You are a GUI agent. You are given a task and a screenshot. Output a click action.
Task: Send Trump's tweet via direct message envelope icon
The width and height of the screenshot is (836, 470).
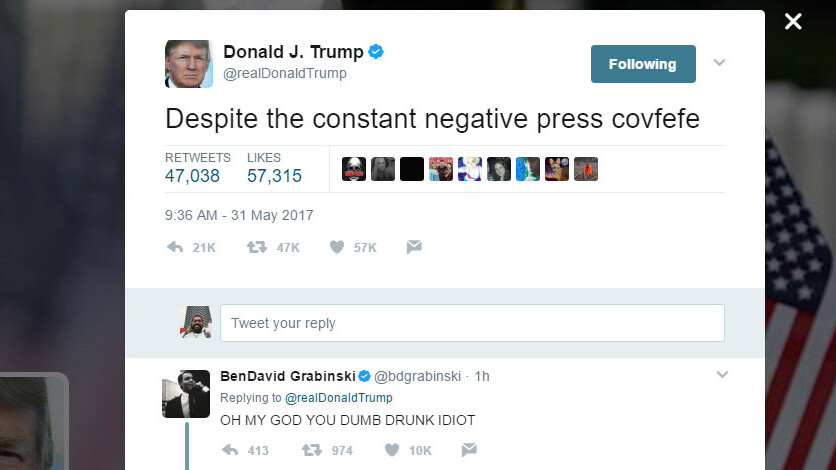click(414, 247)
